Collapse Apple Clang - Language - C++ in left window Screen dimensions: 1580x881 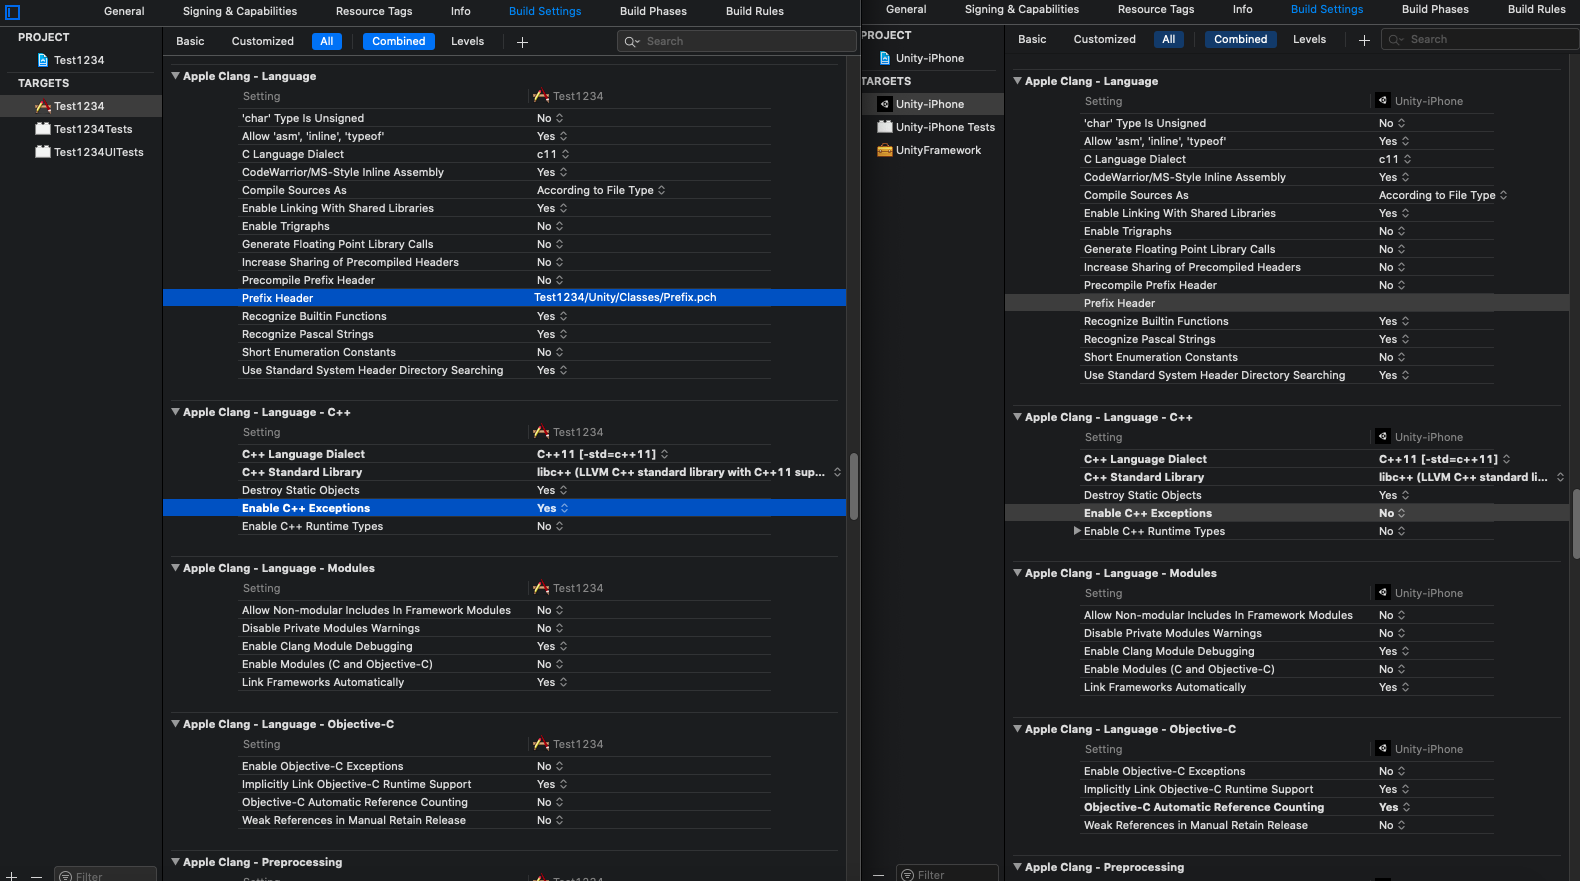click(176, 412)
